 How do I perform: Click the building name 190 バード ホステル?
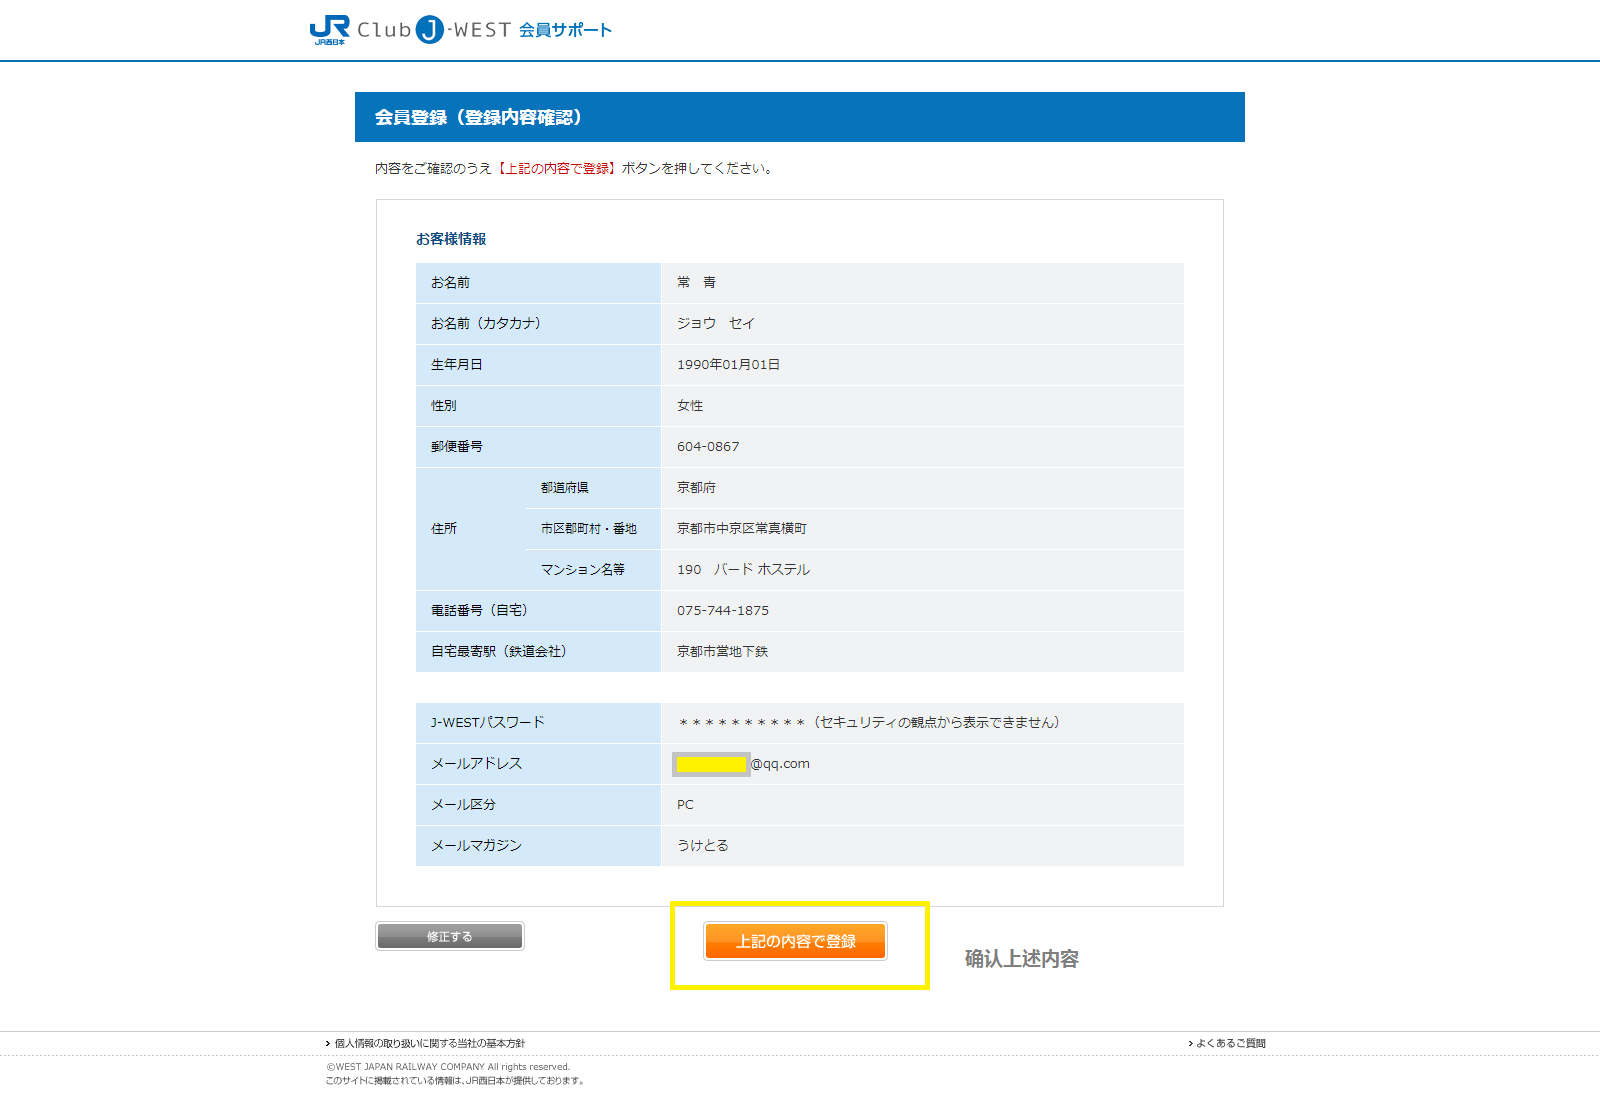(x=743, y=570)
